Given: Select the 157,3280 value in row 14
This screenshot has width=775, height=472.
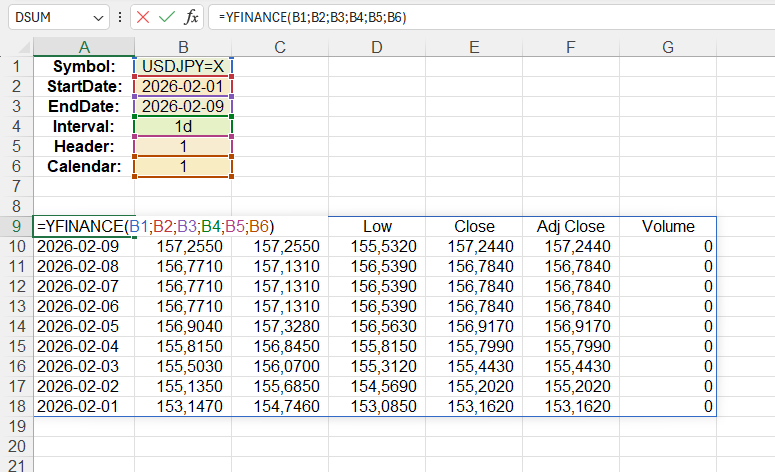Looking at the screenshot, I should [x=280, y=326].
